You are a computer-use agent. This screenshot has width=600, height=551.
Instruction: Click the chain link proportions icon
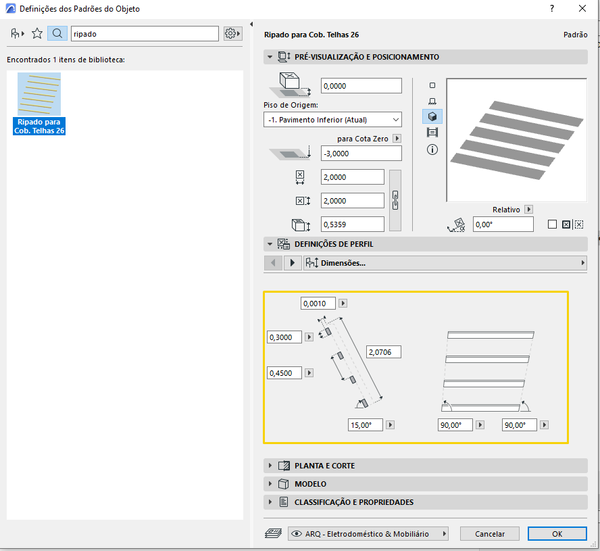tap(395, 200)
